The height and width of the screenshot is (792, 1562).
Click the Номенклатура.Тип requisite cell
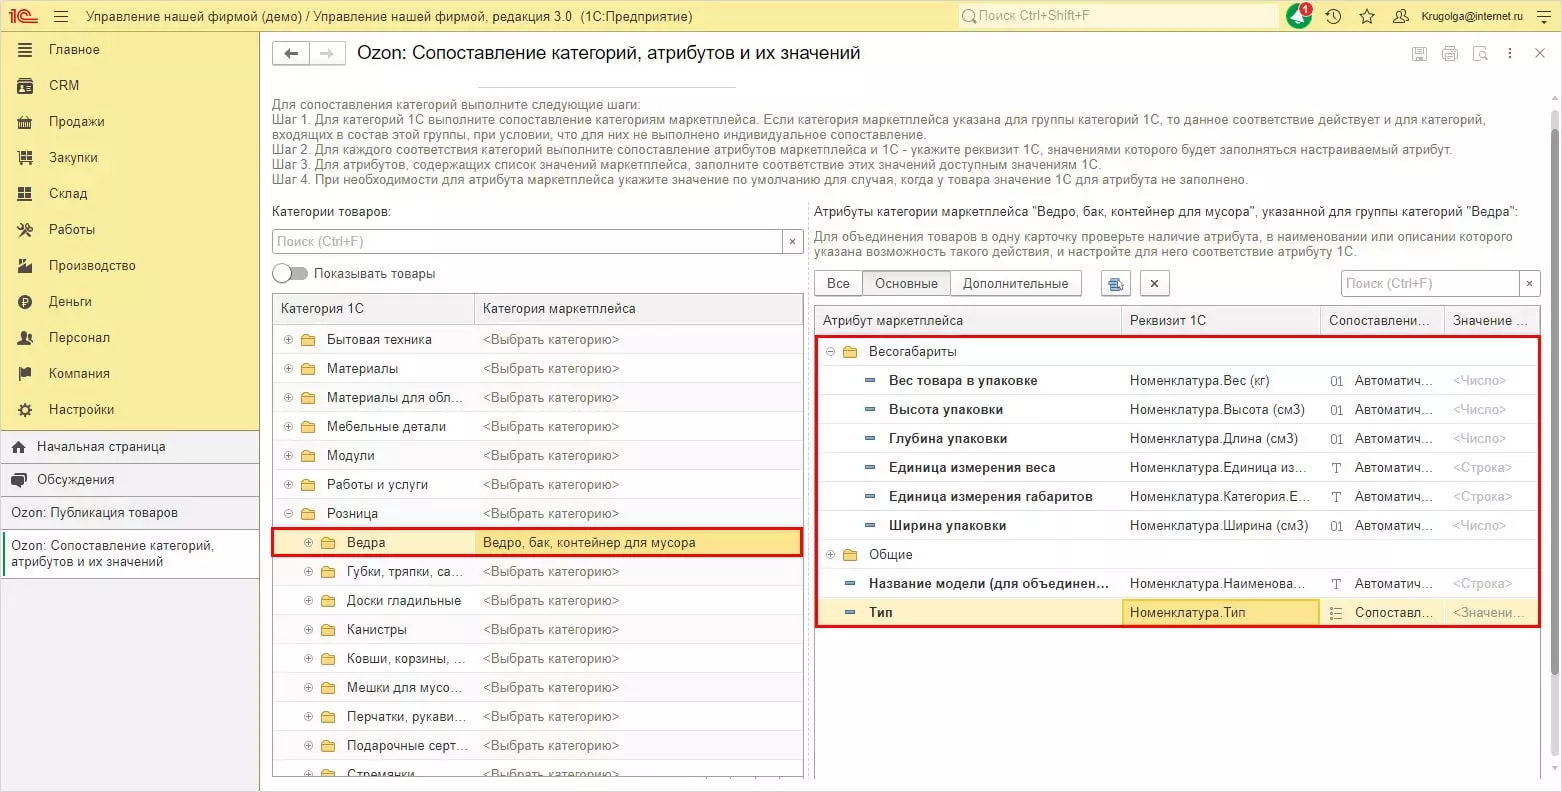pyautogui.click(x=1221, y=613)
